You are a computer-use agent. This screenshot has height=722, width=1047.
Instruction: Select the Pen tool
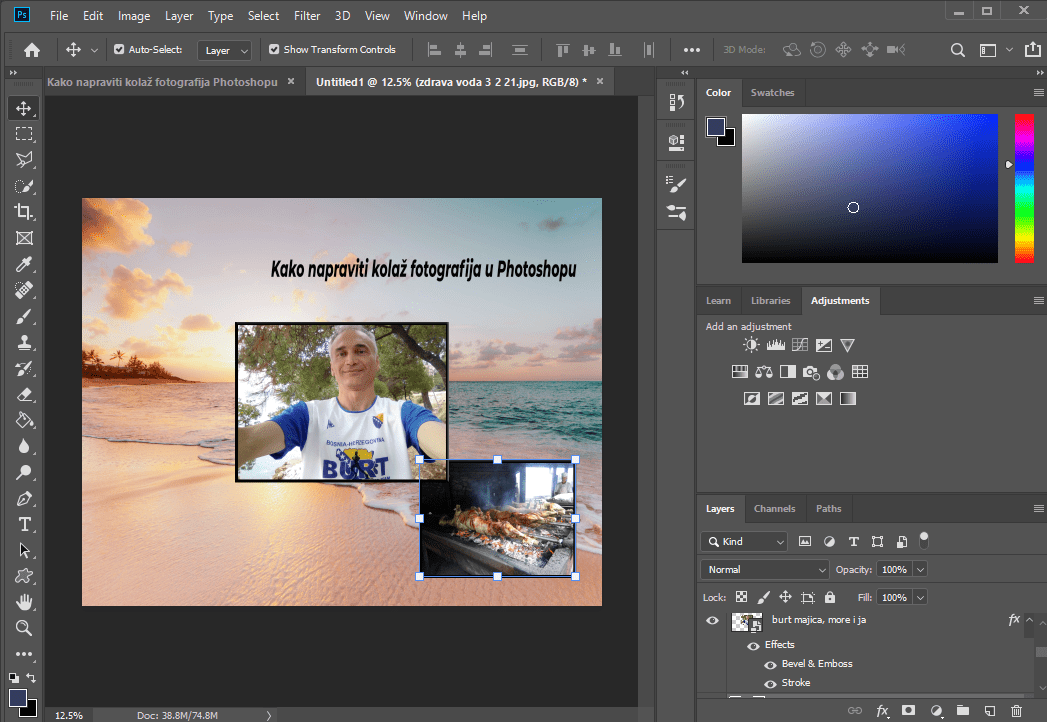pyautogui.click(x=24, y=498)
